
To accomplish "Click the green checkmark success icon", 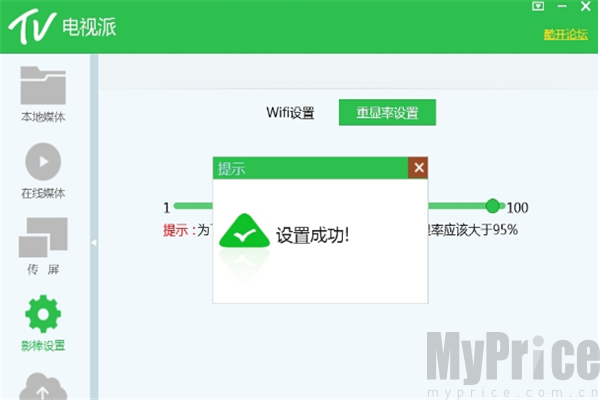I will coord(244,230).
